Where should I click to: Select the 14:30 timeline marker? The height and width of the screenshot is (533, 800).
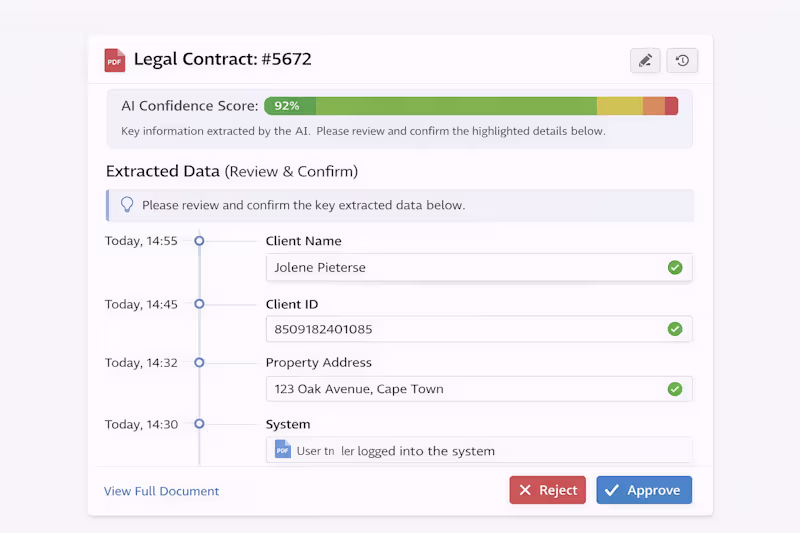pyautogui.click(x=199, y=424)
